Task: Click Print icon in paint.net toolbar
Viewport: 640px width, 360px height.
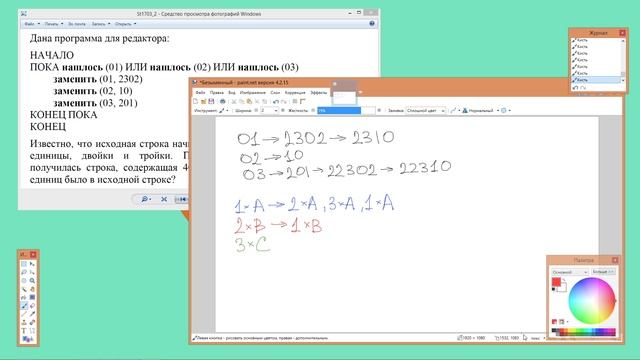Action: coord(222,101)
